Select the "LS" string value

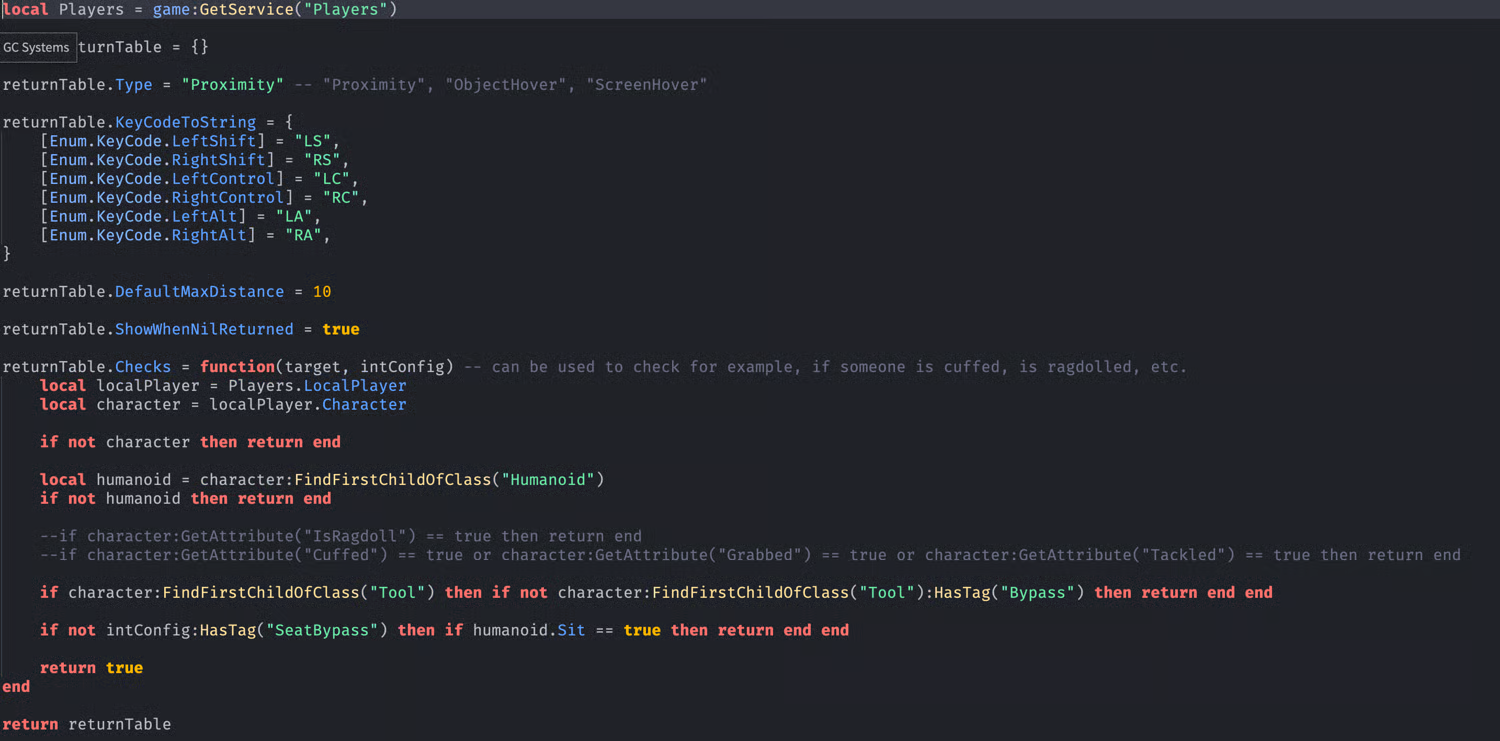coord(313,141)
